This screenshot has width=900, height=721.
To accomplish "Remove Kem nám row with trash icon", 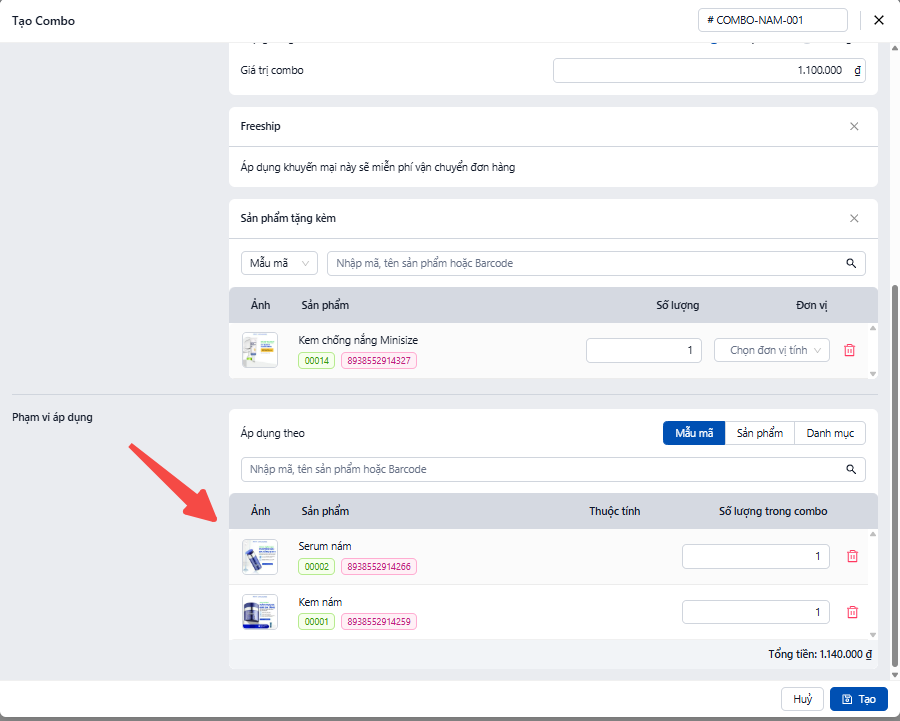I will (852, 612).
